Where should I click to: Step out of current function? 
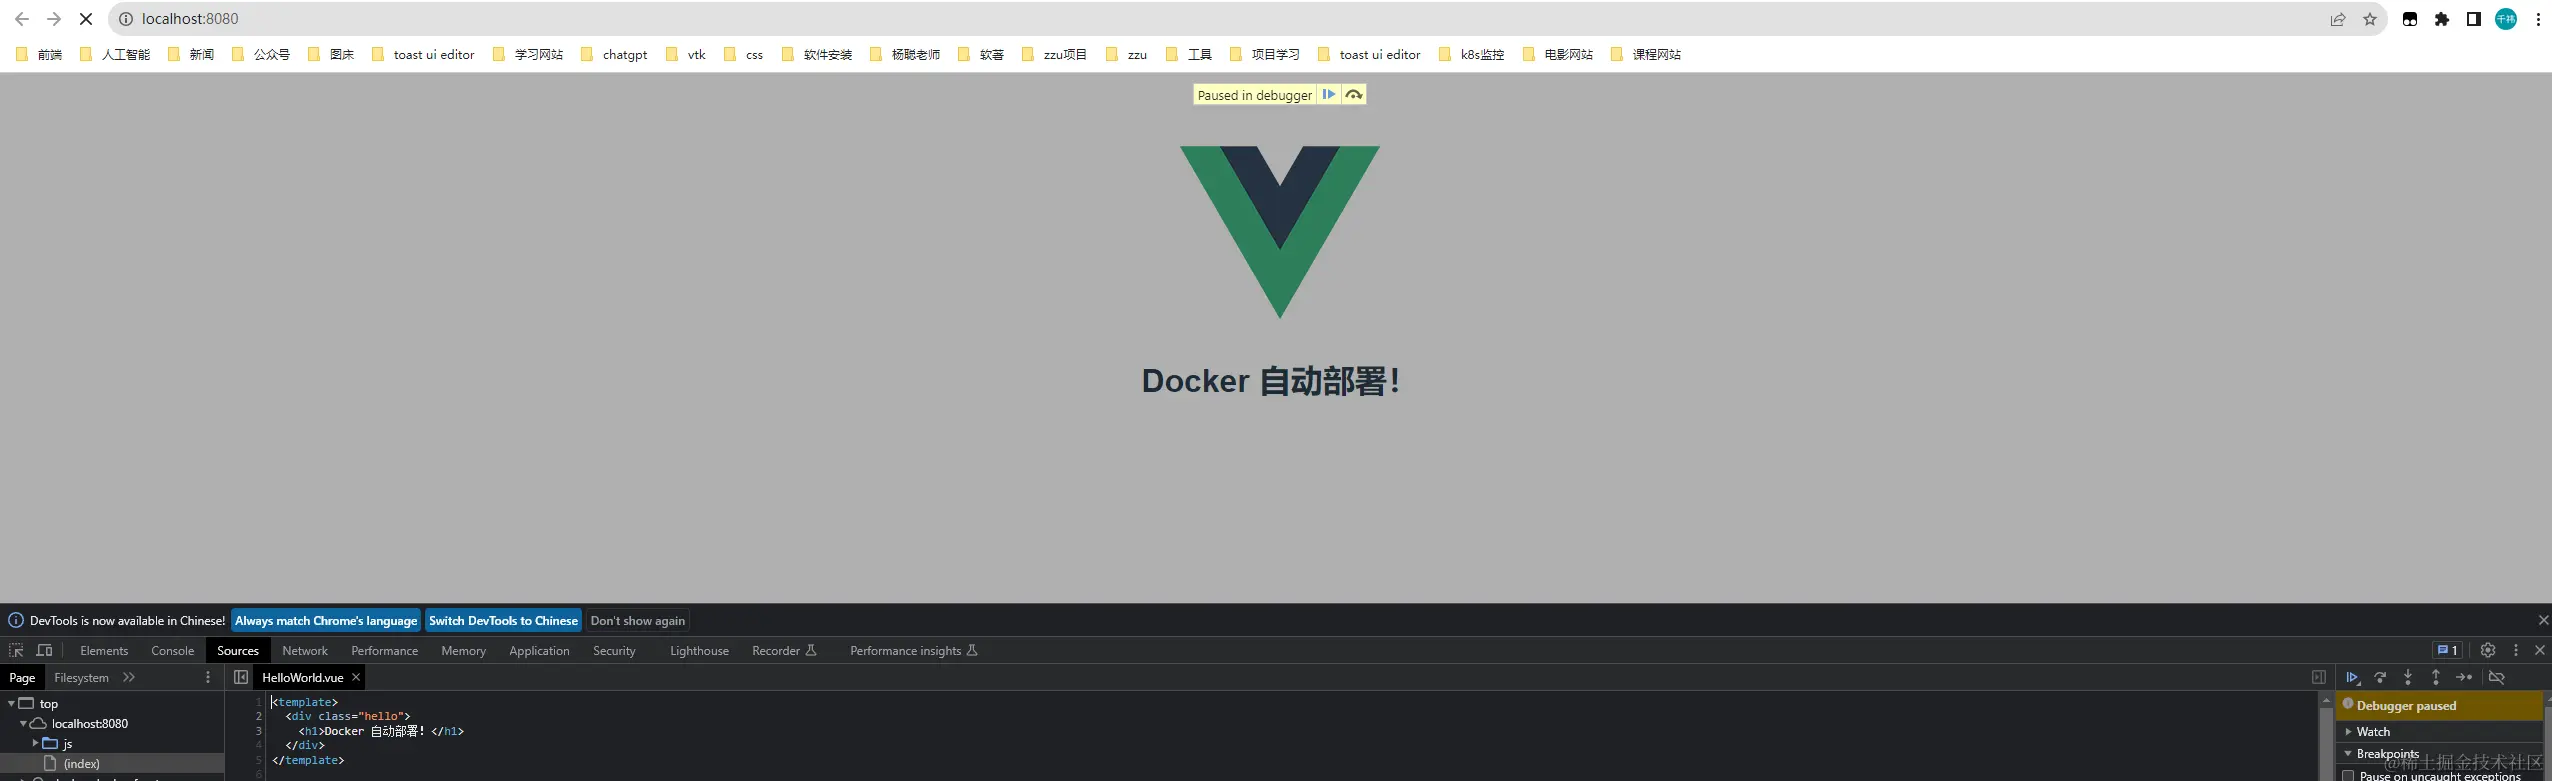coord(2436,677)
